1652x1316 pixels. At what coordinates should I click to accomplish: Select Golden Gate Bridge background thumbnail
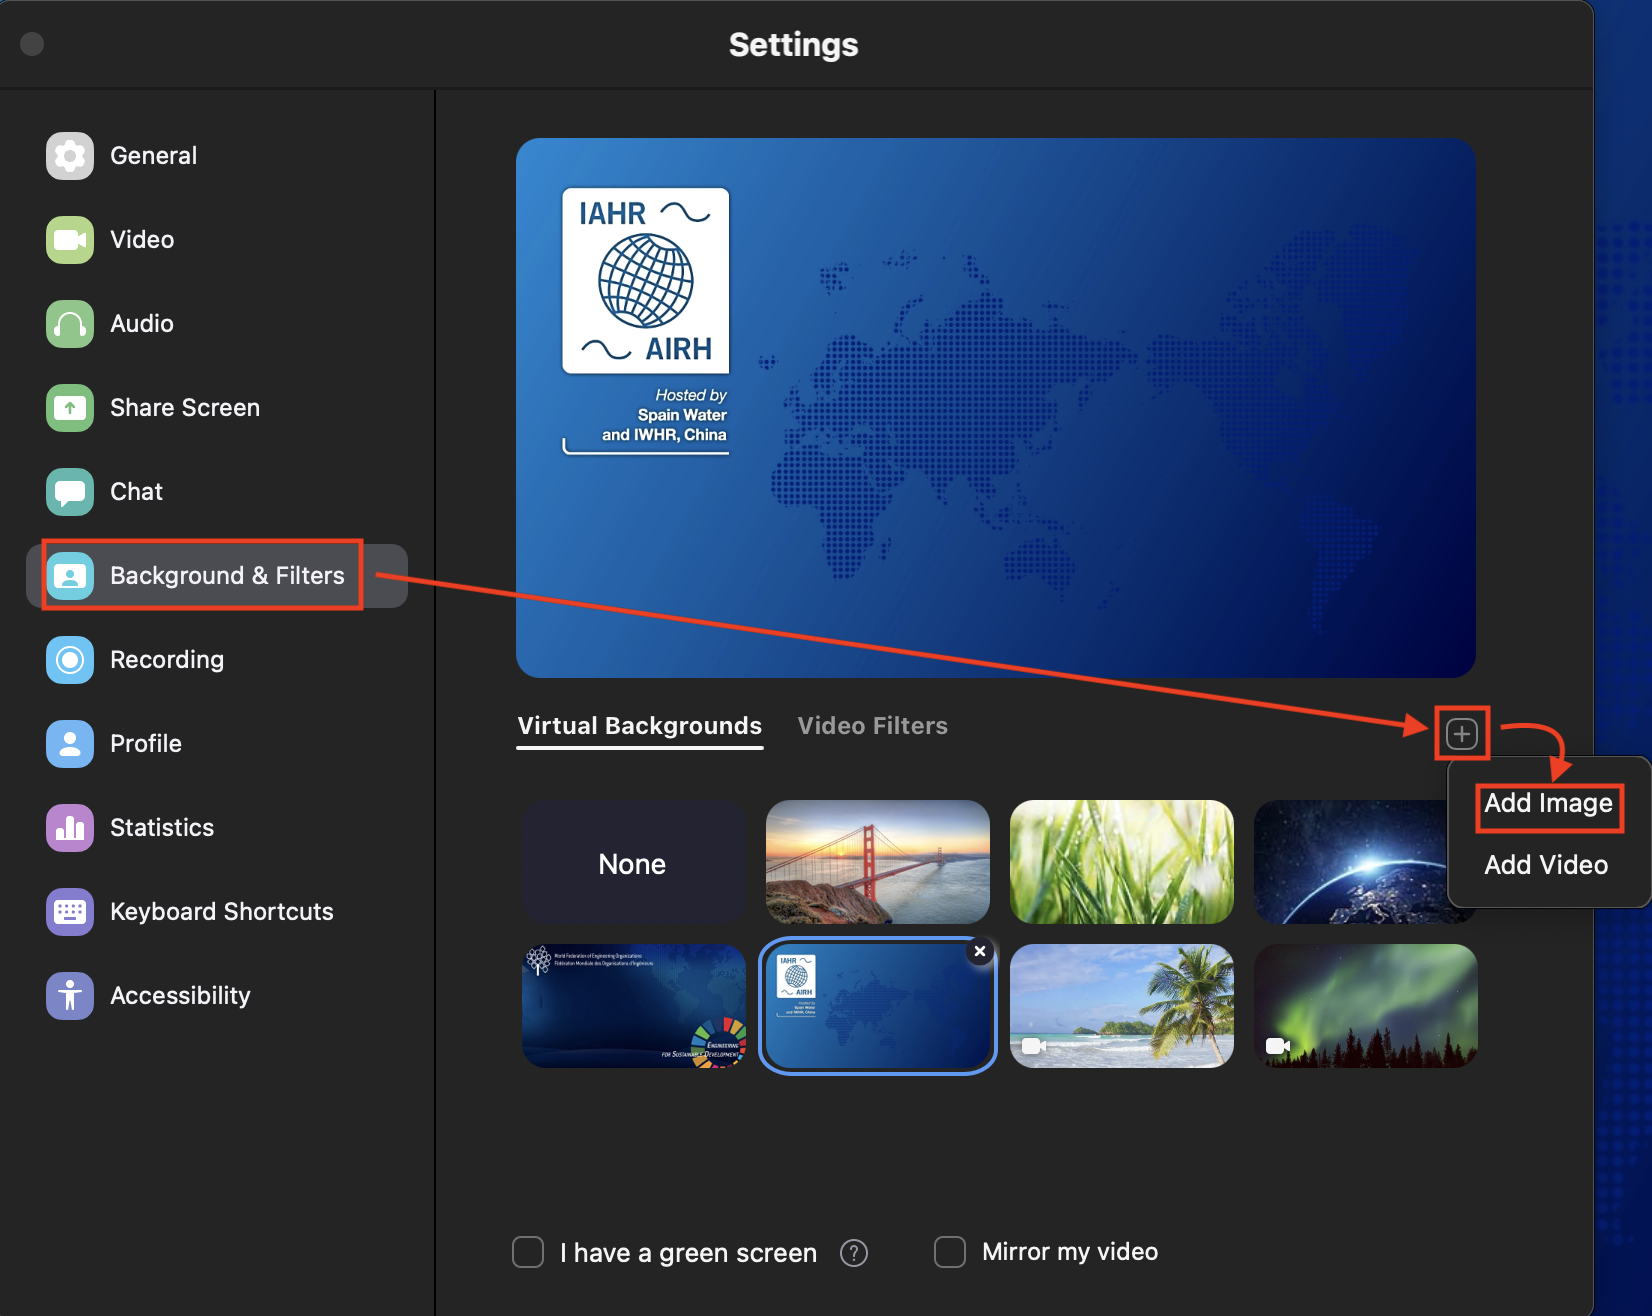coord(878,862)
